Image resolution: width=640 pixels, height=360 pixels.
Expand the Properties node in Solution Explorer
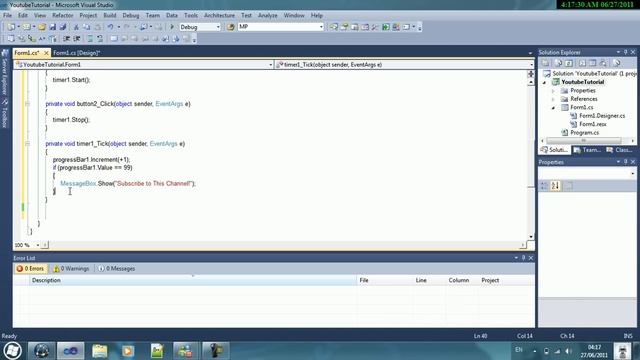553,91
